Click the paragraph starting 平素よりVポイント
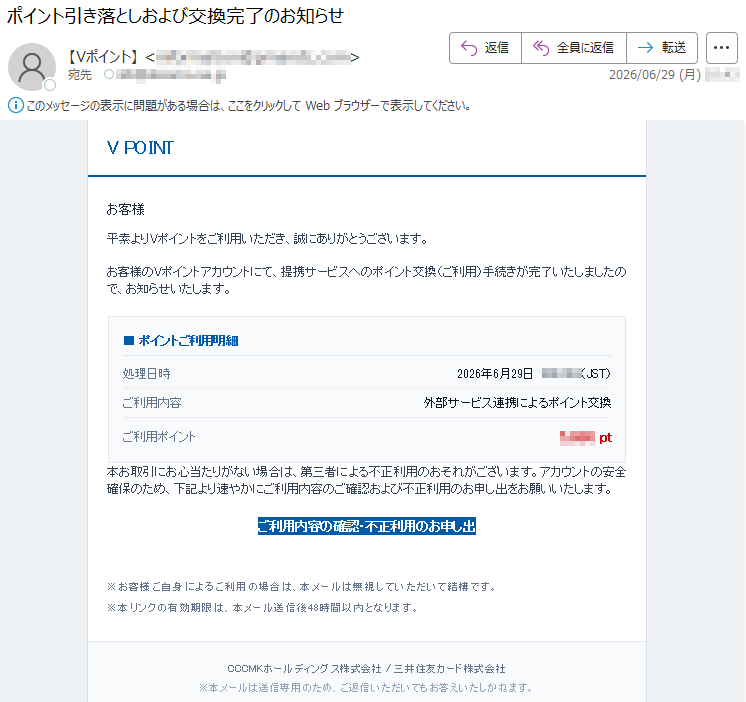The height and width of the screenshot is (702, 746). click(267, 238)
